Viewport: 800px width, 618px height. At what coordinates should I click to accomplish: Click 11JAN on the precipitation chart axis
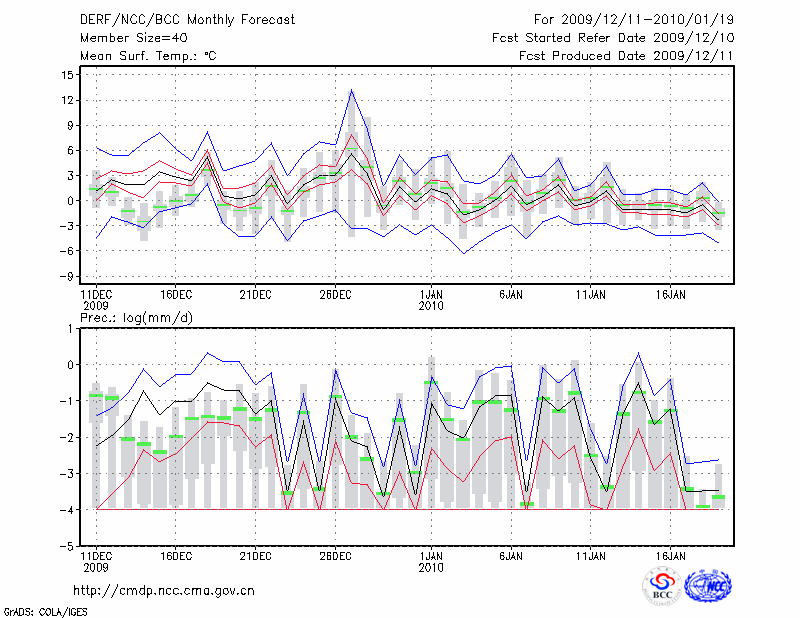tap(591, 553)
